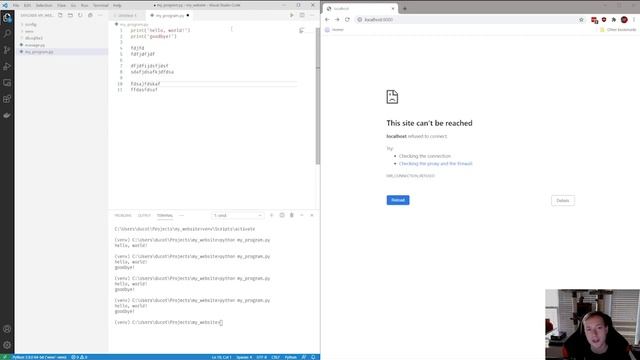Image resolution: width=640 pixels, height=360 pixels.
Task: Select the my_program.py editor tab
Action: [x=170, y=16]
